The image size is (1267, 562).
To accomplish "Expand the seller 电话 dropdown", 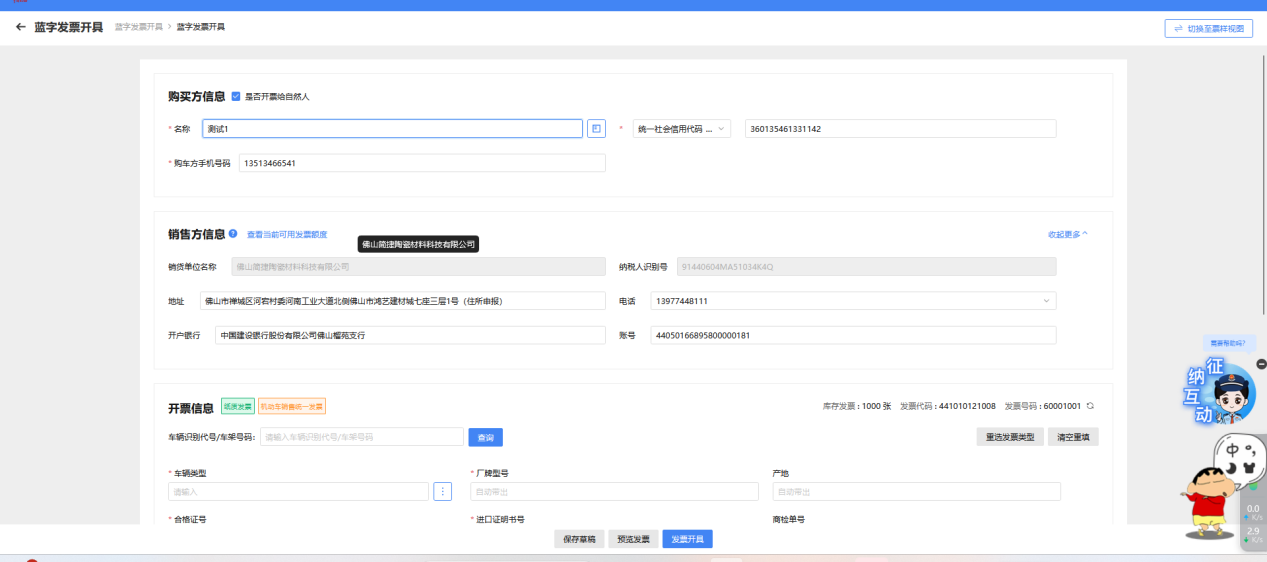I will pyautogui.click(x=1046, y=301).
